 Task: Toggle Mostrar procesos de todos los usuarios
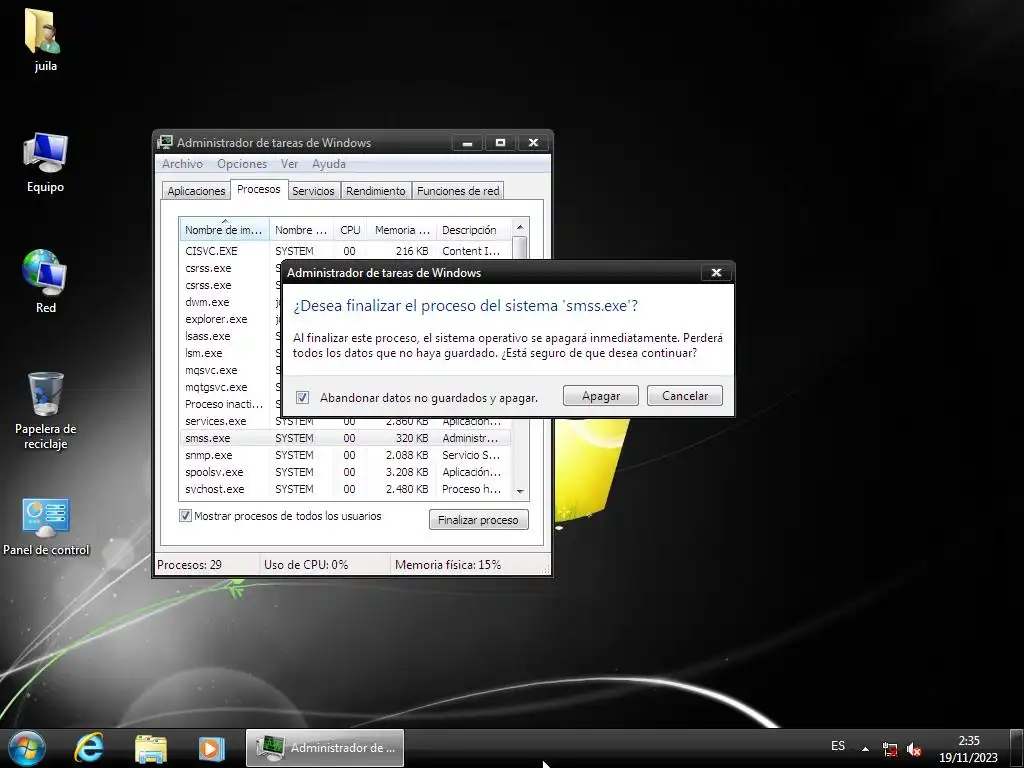185,516
